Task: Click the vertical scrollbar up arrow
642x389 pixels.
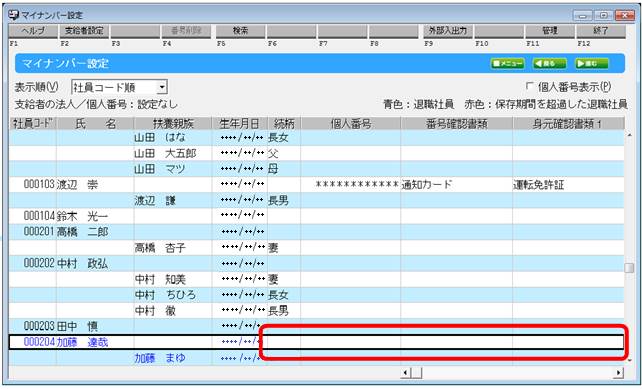Action: pyautogui.click(x=629, y=135)
